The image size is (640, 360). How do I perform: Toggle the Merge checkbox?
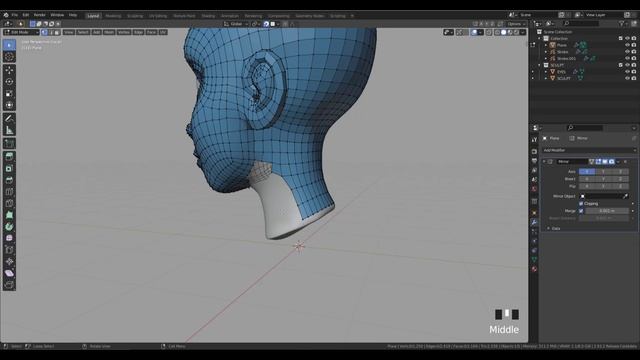pyautogui.click(x=581, y=211)
